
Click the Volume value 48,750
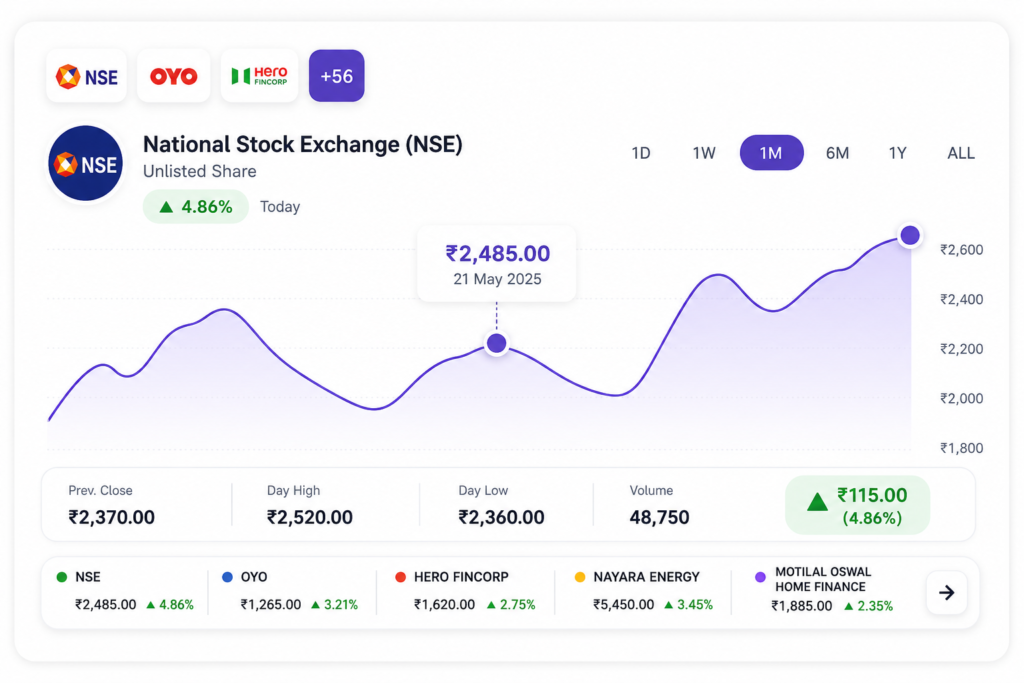pyautogui.click(x=659, y=517)
